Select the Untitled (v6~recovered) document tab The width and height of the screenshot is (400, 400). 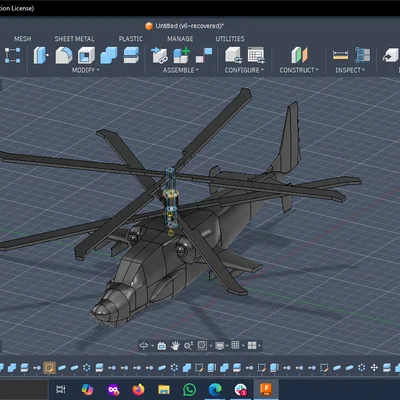click(x=184, y=26)
